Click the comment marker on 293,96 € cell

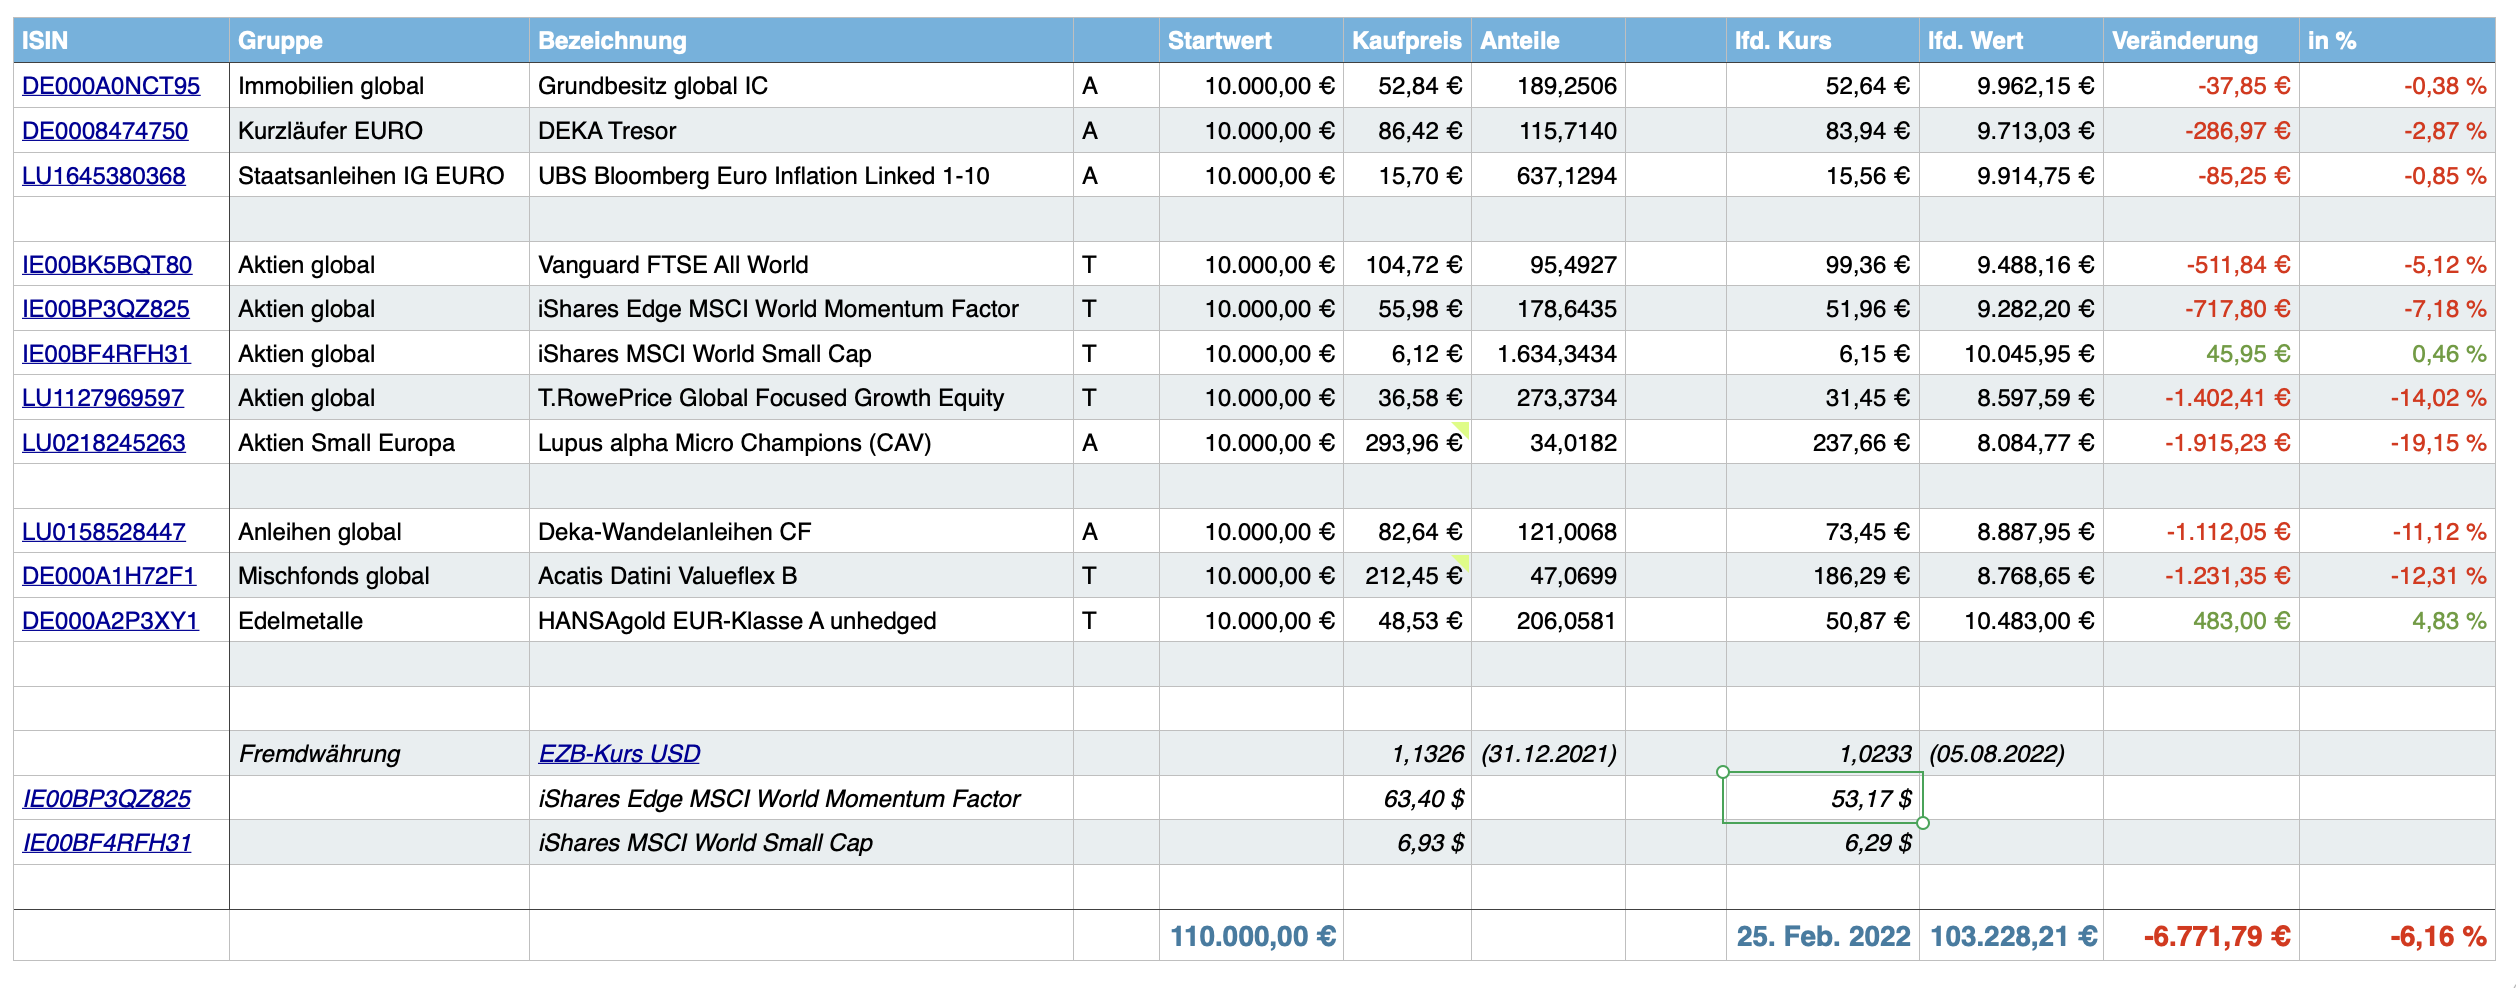click(1462, 428)
